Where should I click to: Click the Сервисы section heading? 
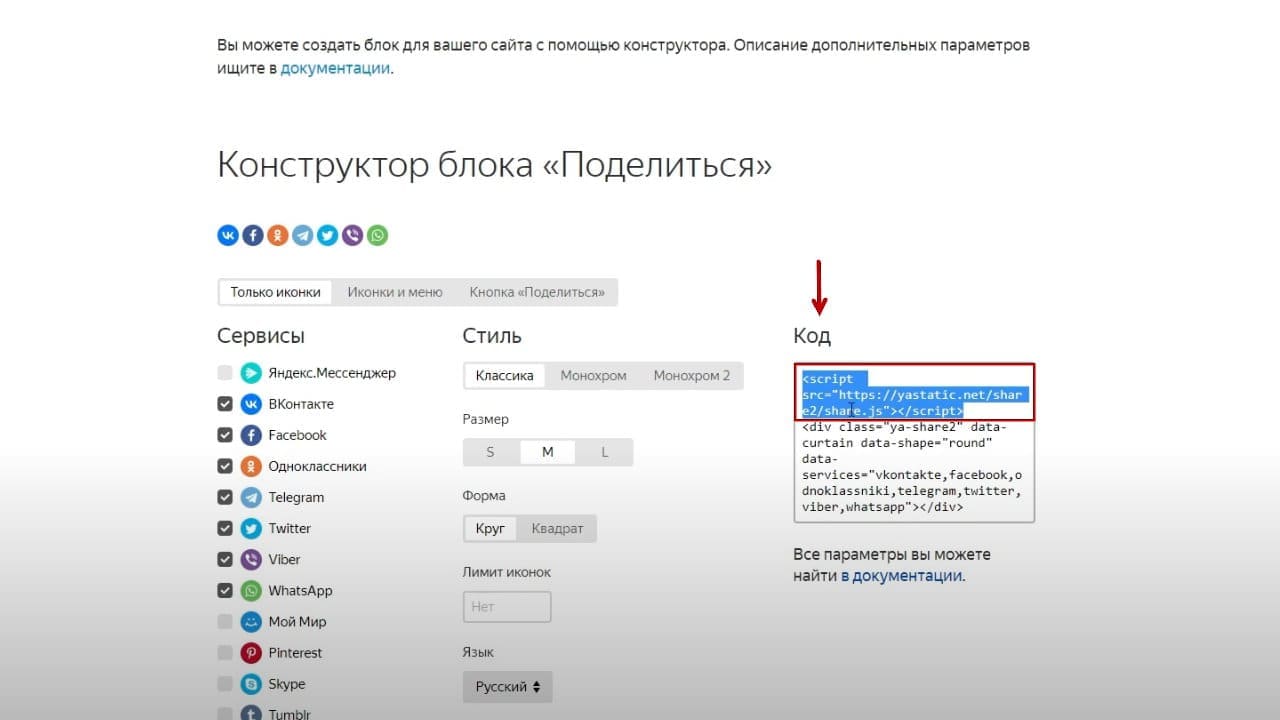[261, 336]
